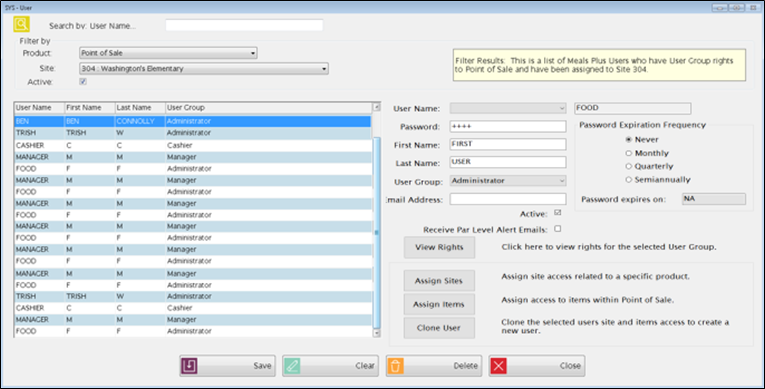Viewport: 765px width, 389px height.
Task: Sort by First Name column header
Action: [x=90, y=108]
